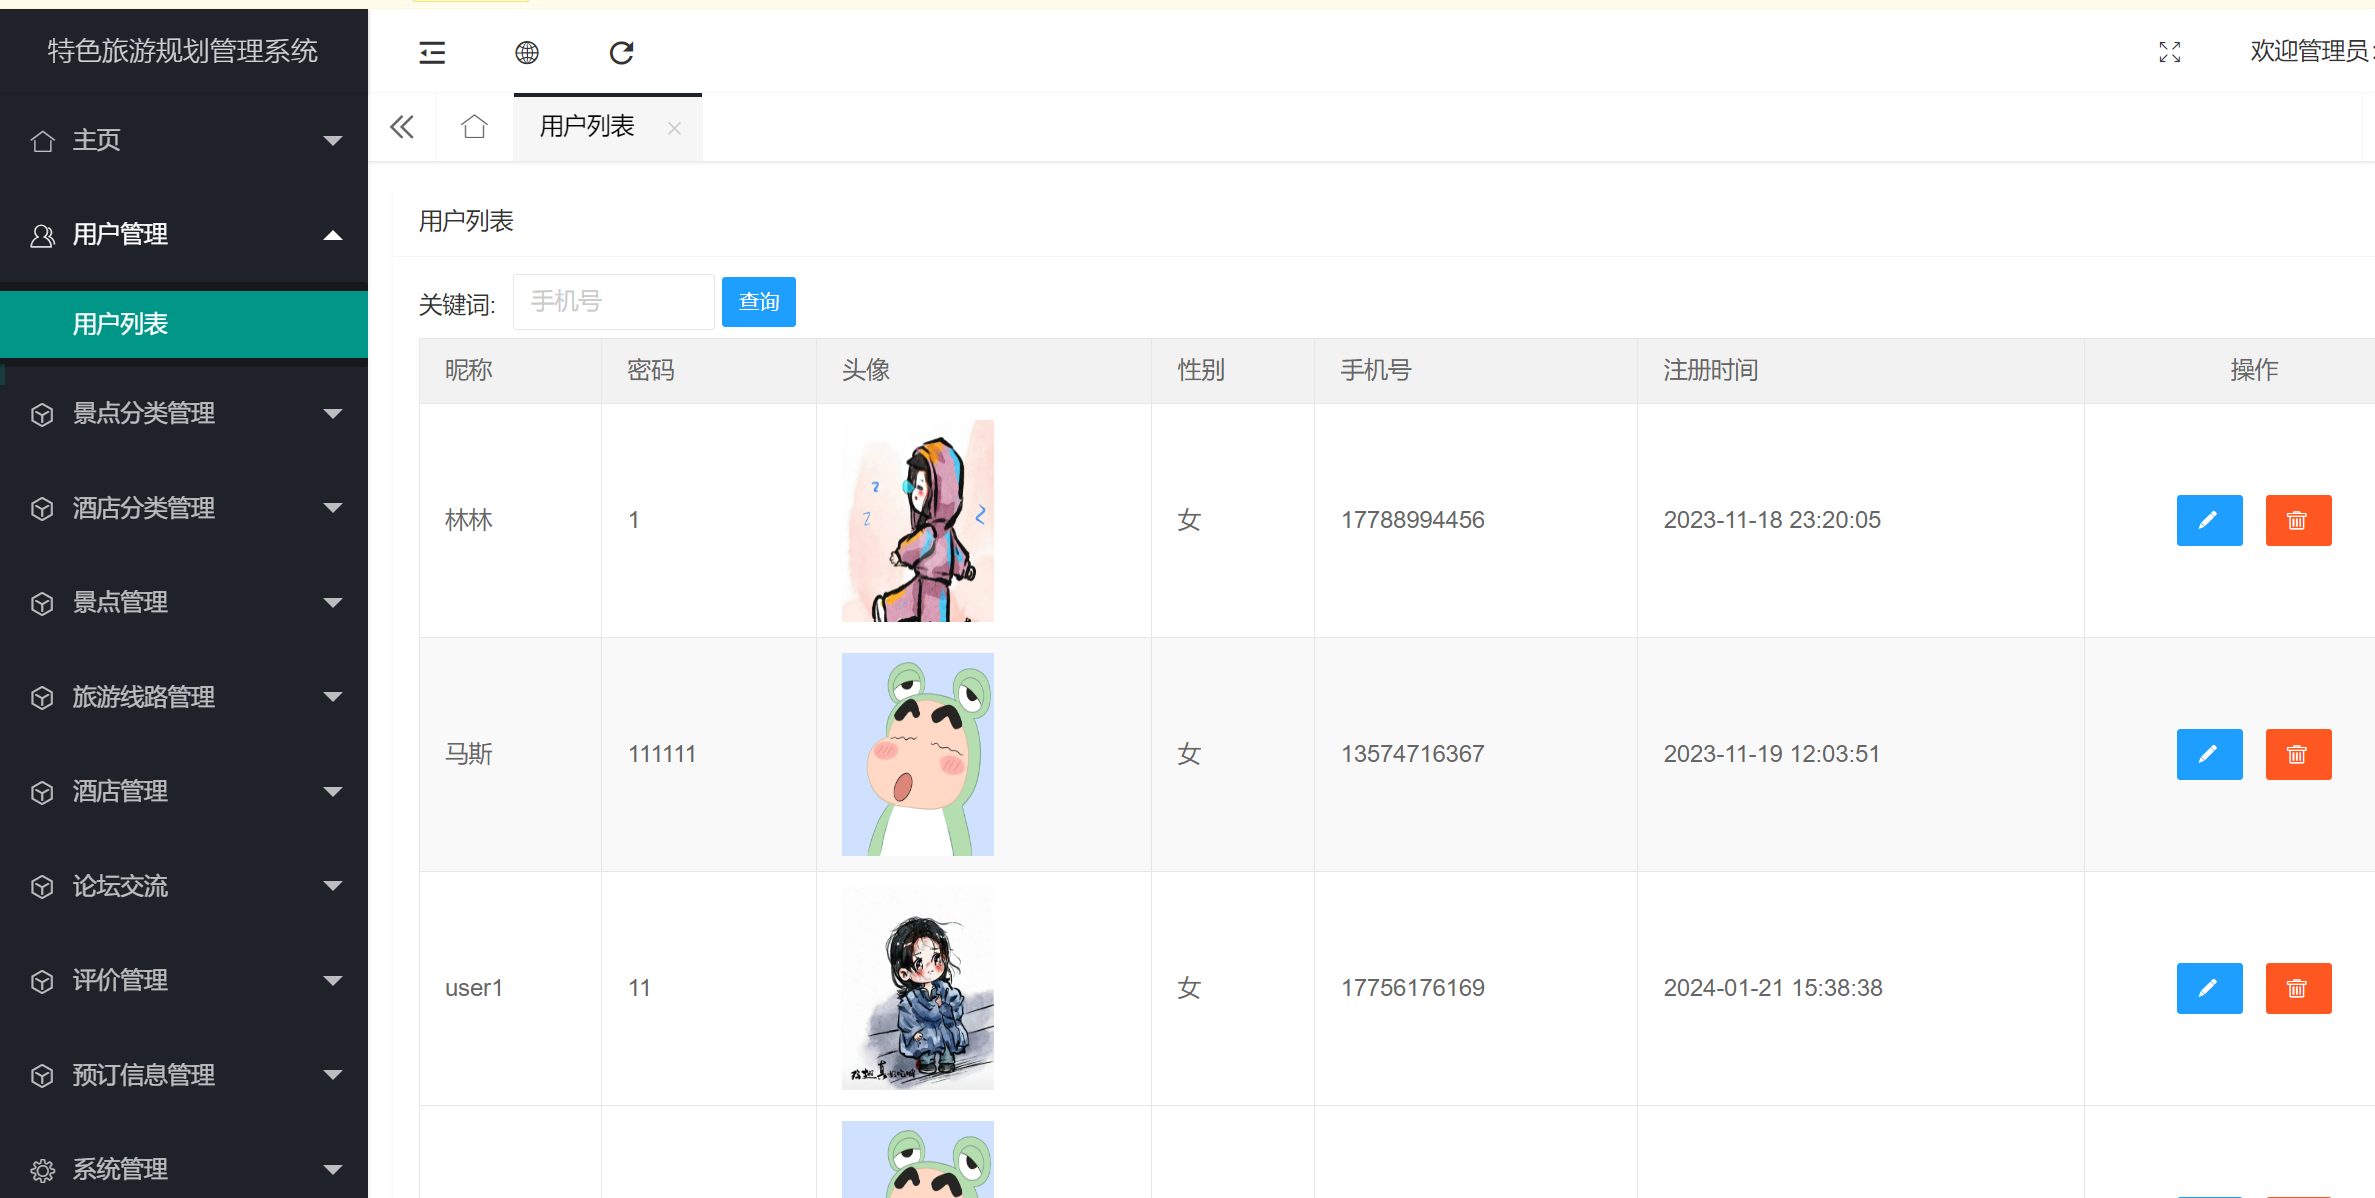Click the 查询 search button

(758, 301)
